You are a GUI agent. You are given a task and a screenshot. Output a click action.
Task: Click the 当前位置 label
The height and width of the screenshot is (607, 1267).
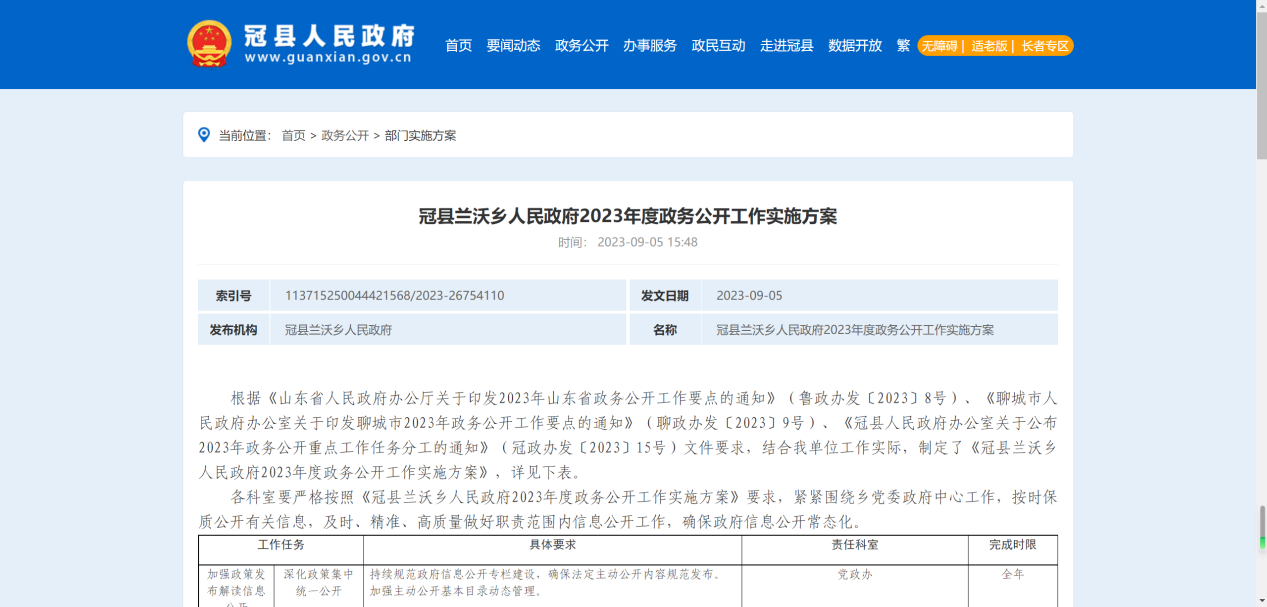coord(245,135)
